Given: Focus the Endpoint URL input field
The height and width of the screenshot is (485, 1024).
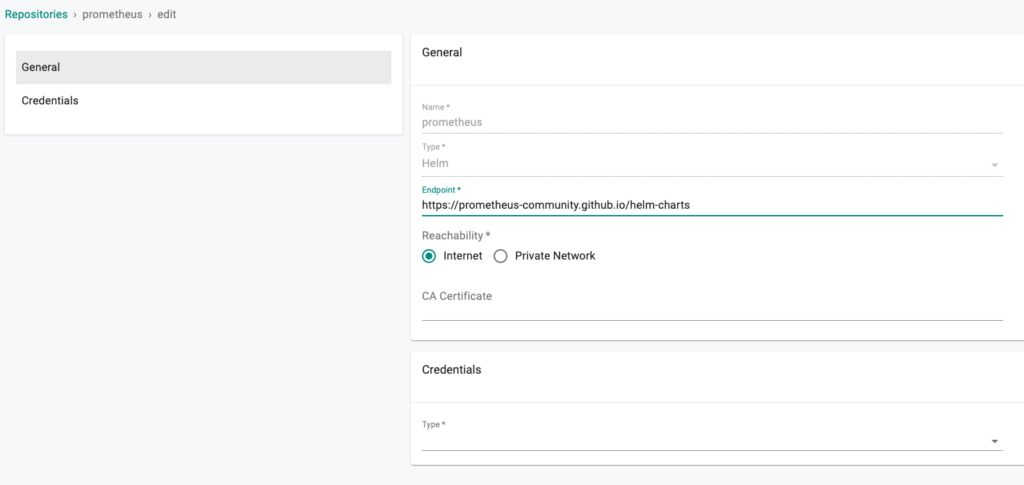Looking at the screenshot, I should (711, 204).
